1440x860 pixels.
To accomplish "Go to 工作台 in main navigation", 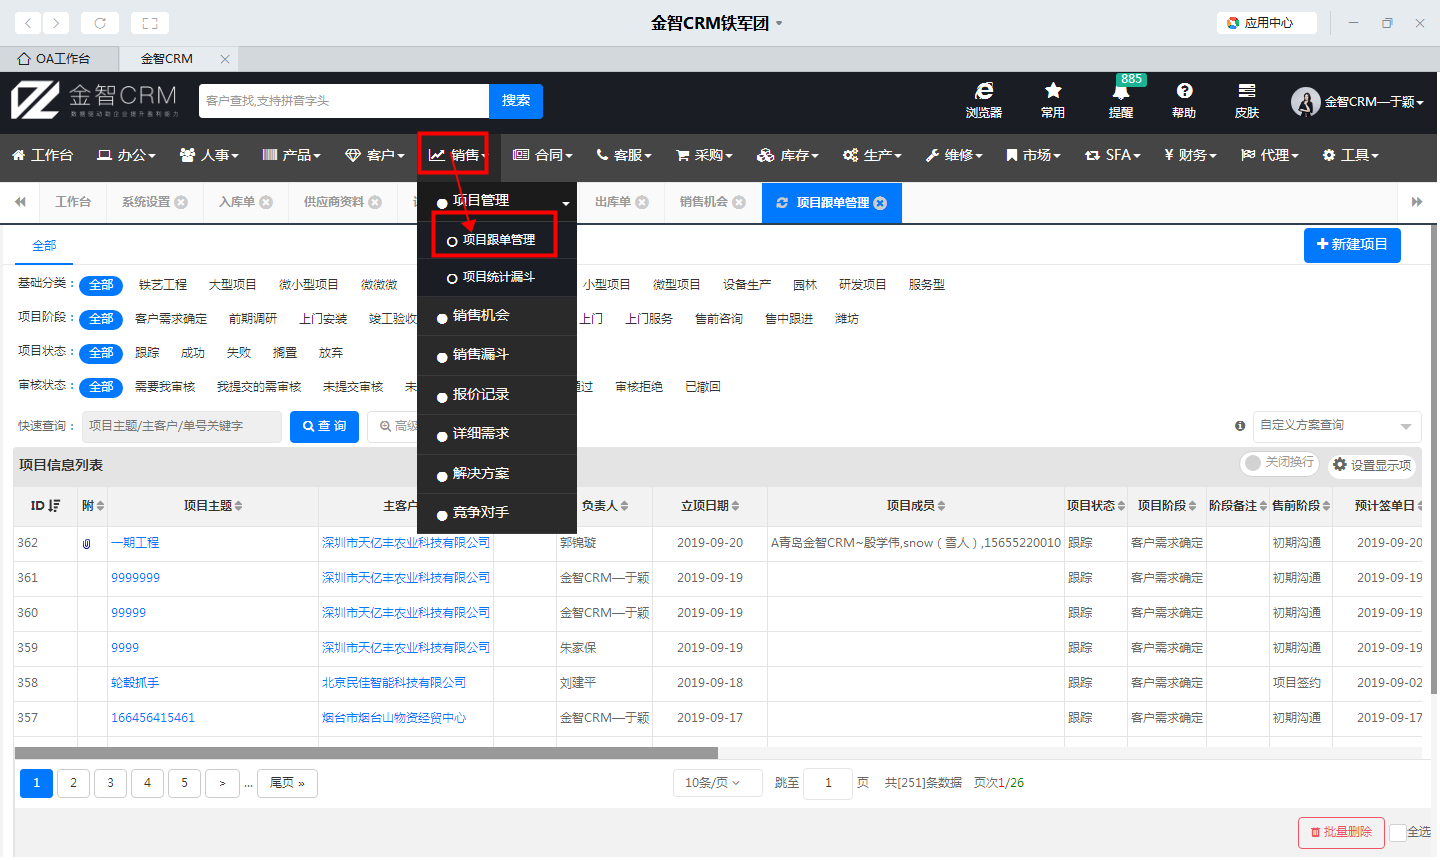I will point(42,155).
